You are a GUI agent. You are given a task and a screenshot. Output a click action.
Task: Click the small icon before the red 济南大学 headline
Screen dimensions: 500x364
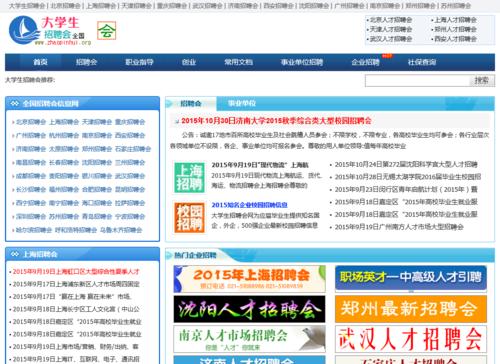177,121
